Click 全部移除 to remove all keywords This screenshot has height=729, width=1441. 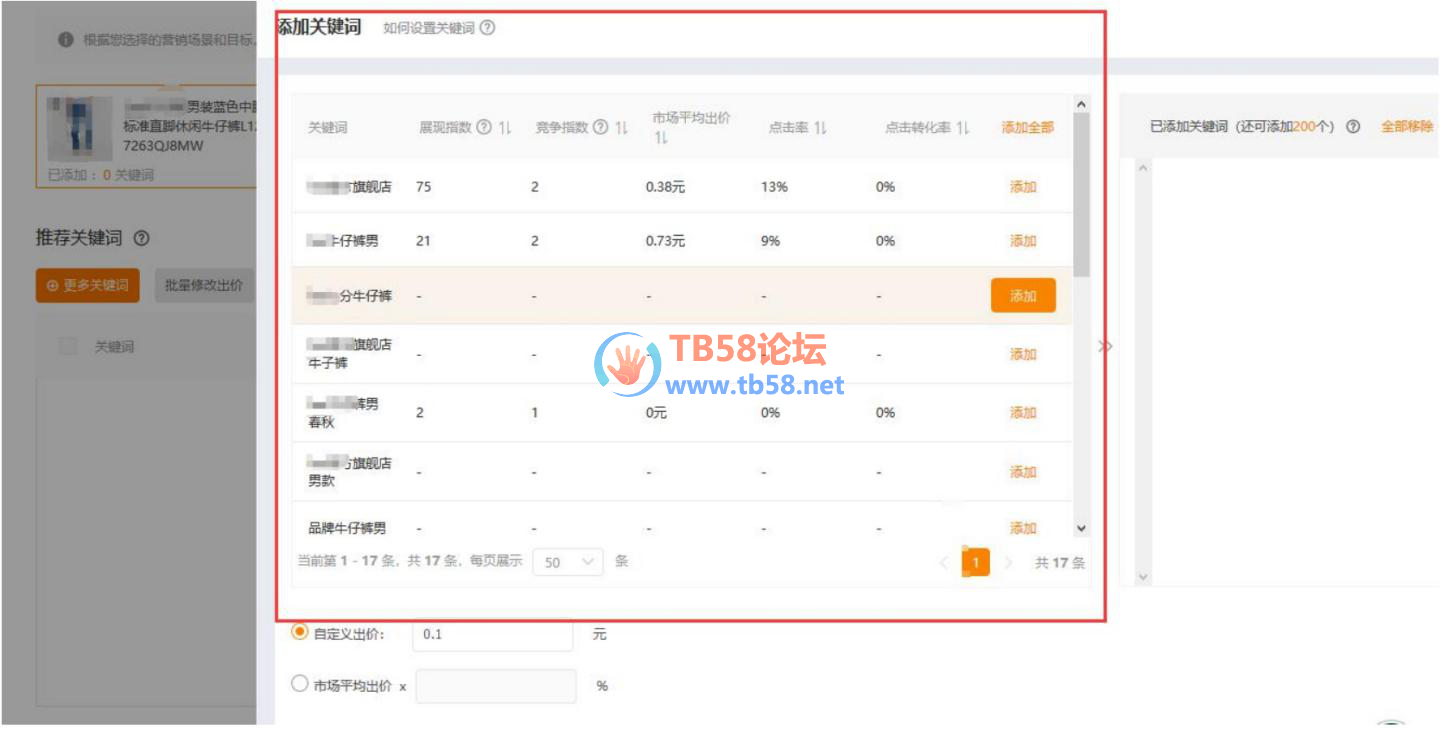point(1406,127)
